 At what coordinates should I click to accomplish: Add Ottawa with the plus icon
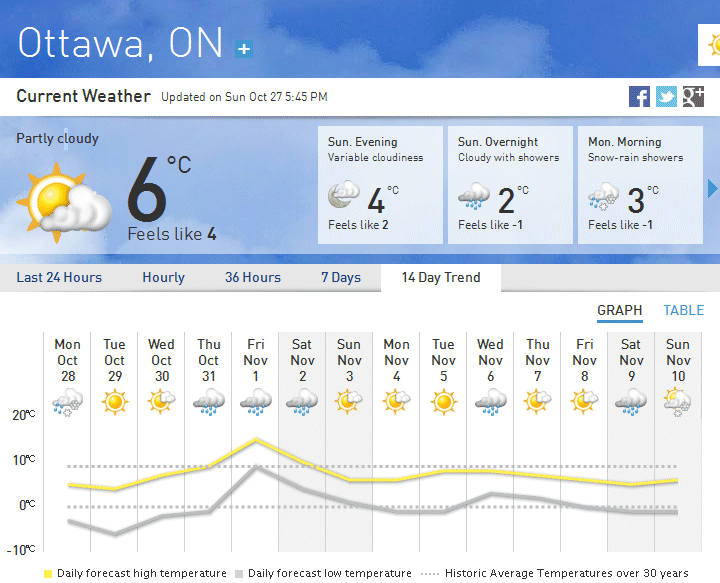pyautogui.click(x=244, y=48)
